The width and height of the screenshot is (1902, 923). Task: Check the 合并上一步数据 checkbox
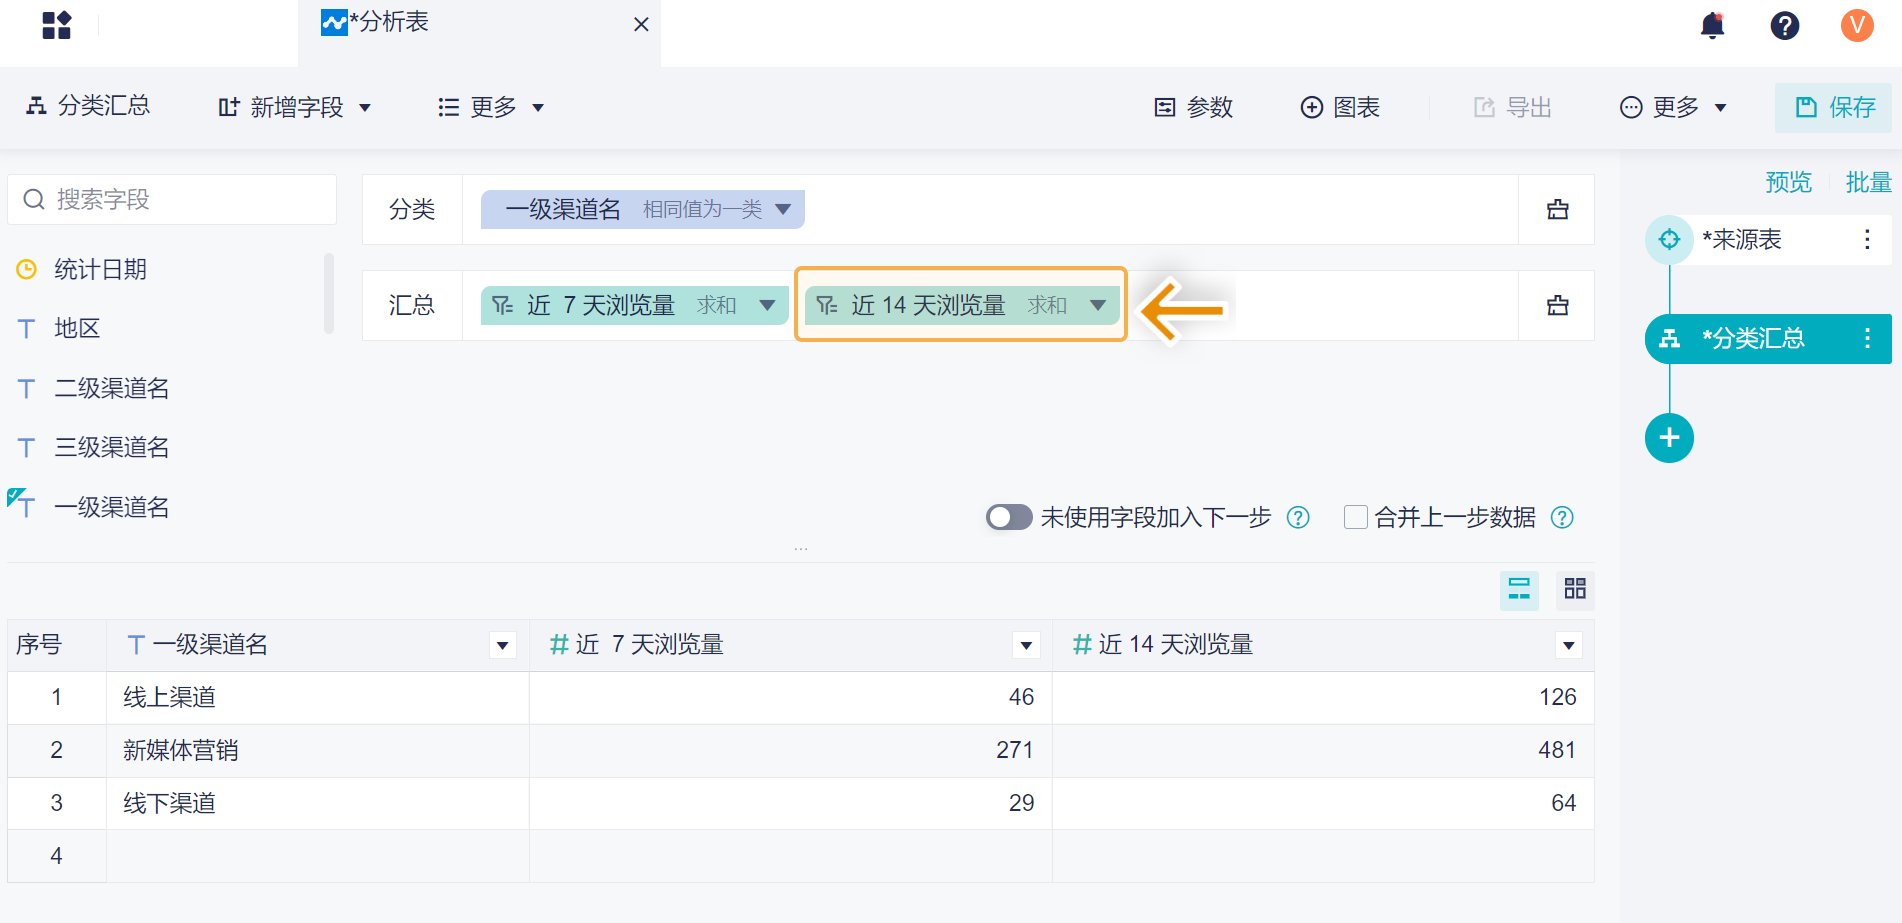[1355, 517]
